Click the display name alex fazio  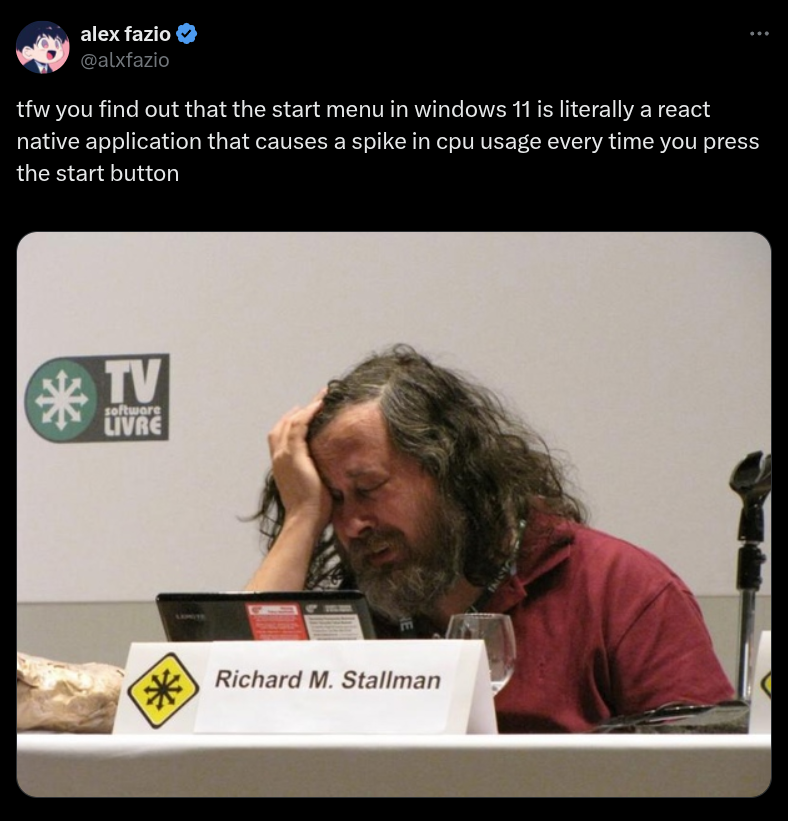click(125, 34)
